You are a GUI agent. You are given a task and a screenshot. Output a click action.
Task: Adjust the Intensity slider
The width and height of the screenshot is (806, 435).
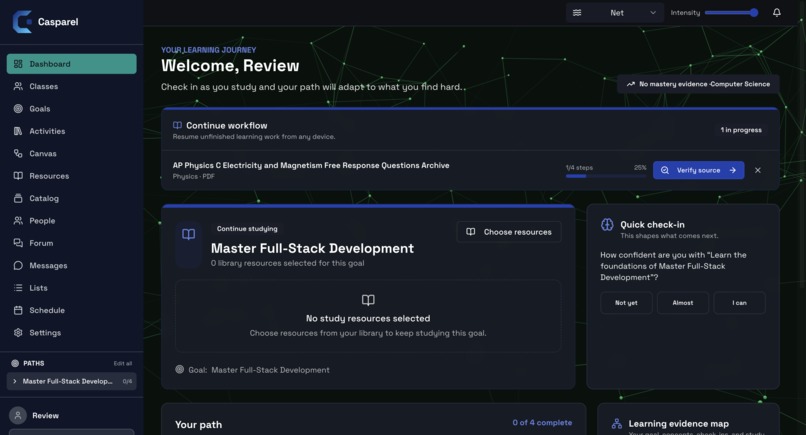tap(731, 13)
